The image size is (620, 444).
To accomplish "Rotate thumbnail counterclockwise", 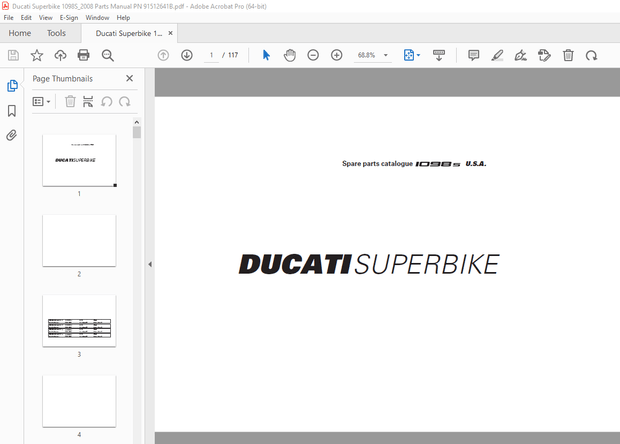I will click(x=106, y=102).
